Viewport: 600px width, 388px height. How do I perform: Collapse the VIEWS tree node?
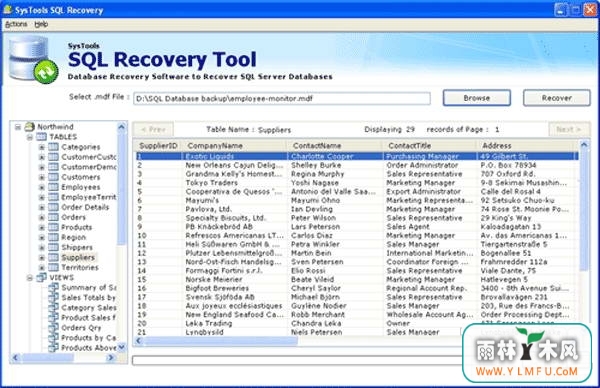(29, 277)
